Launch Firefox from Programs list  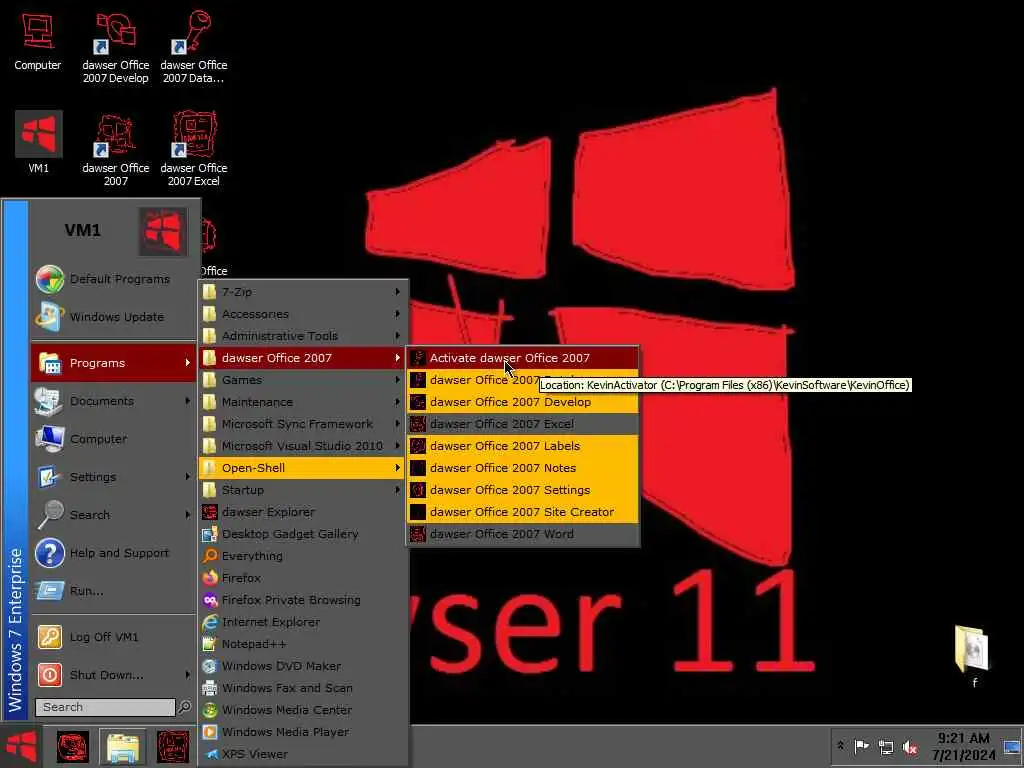point(303,578)
